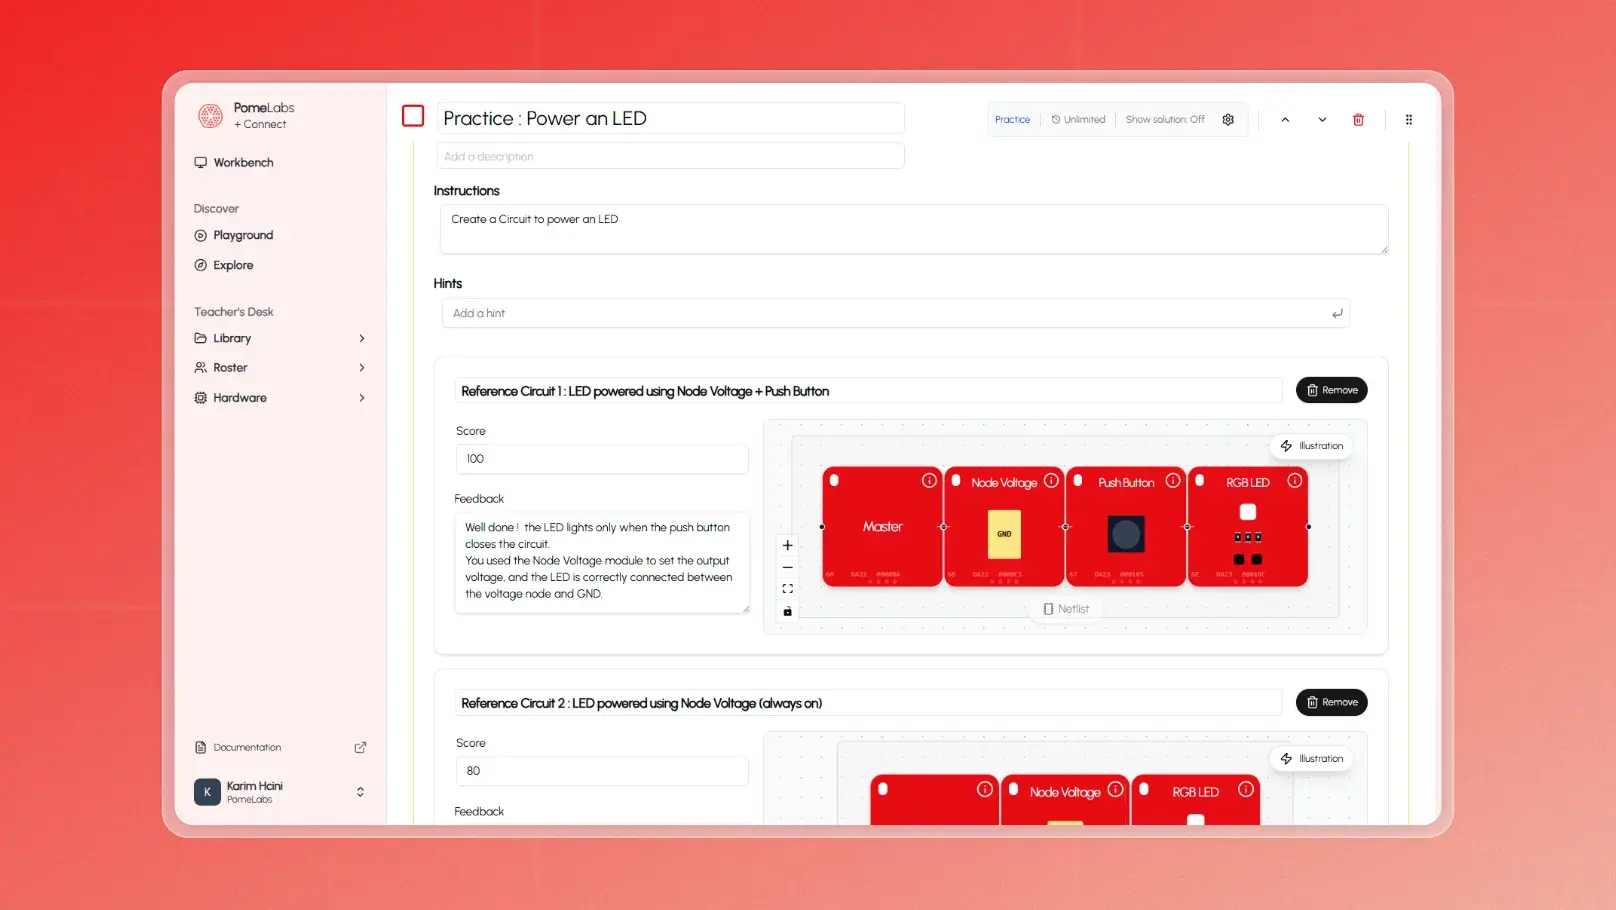Click the PomeLabs Connect logo
The image size is (1616, 910).
pyautogui.click(x=210, y=116)
